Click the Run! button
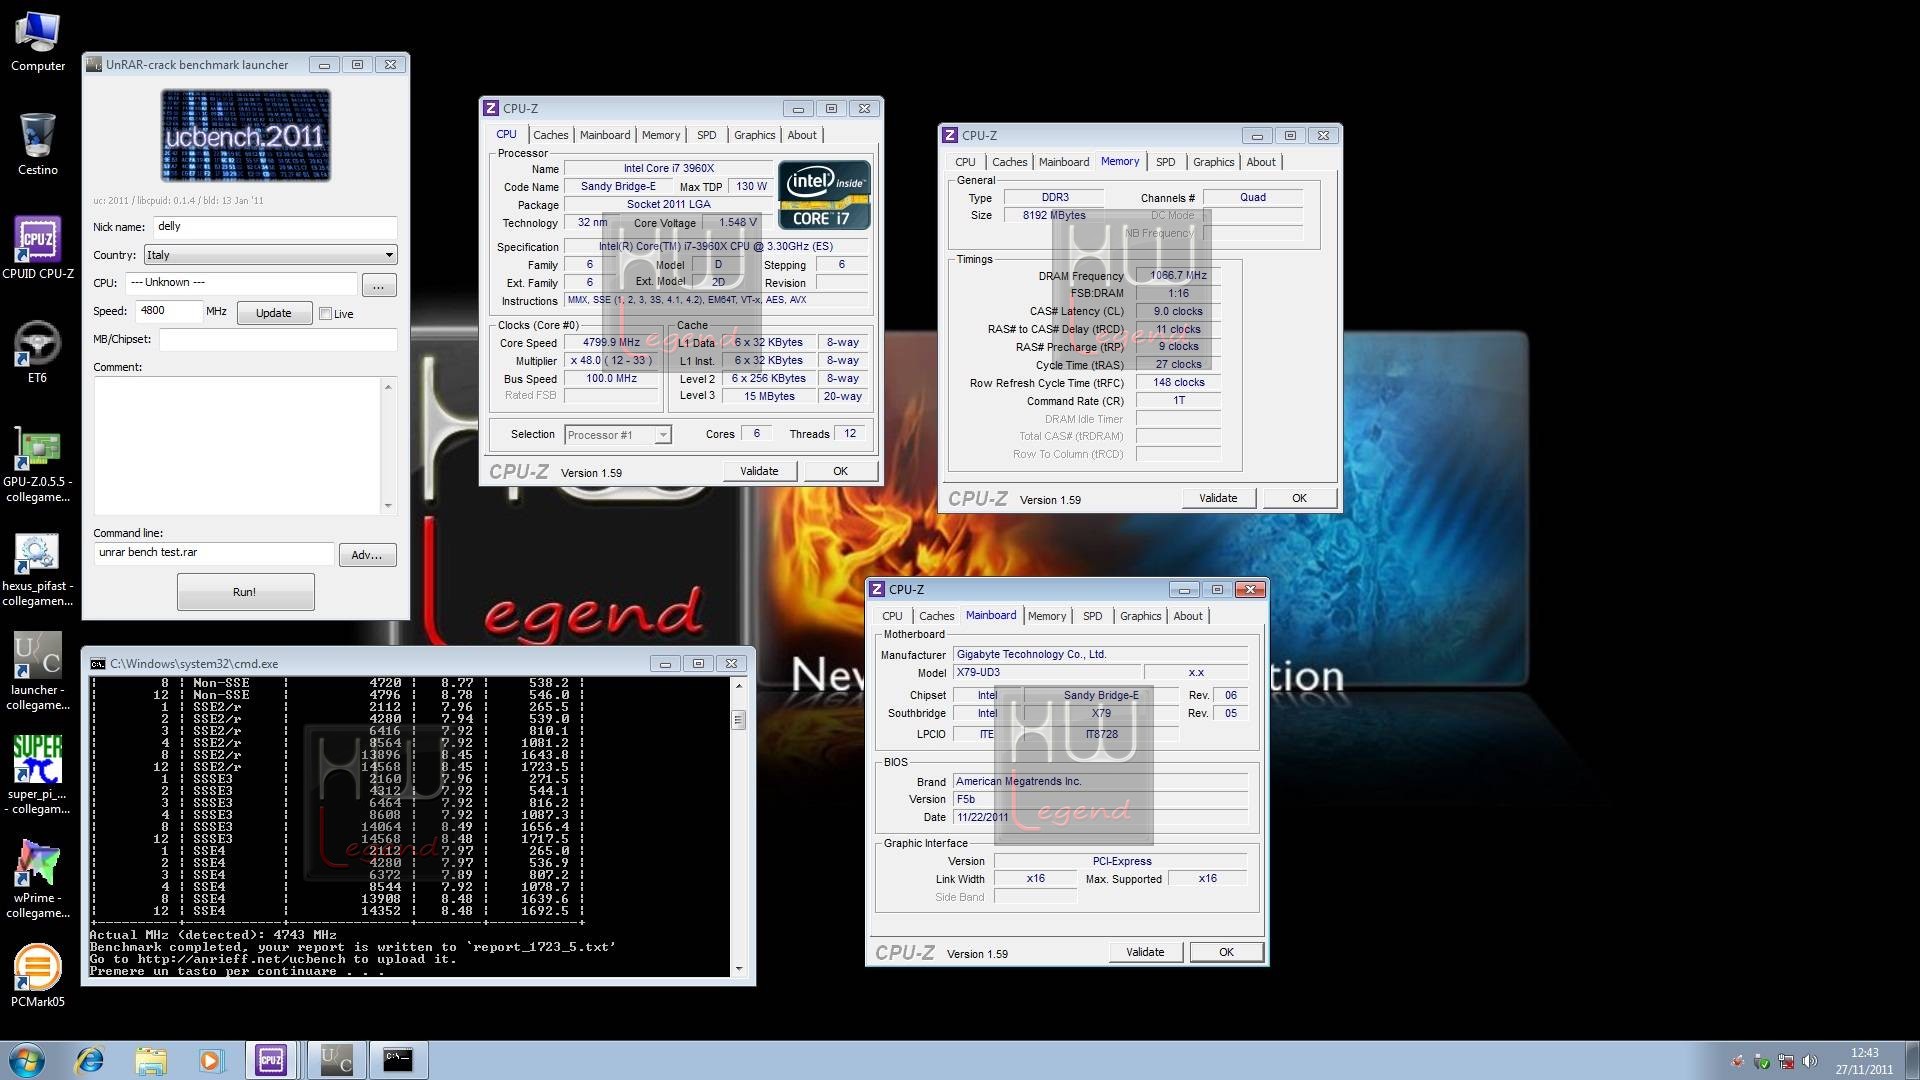The image size is (1920, 1080). click(x=245, y=592)
